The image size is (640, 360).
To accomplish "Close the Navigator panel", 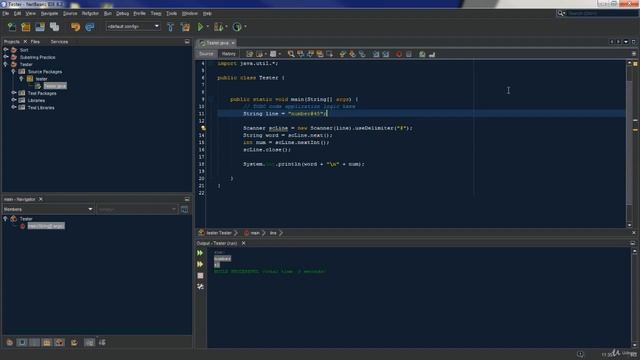I will click(40, 199).
